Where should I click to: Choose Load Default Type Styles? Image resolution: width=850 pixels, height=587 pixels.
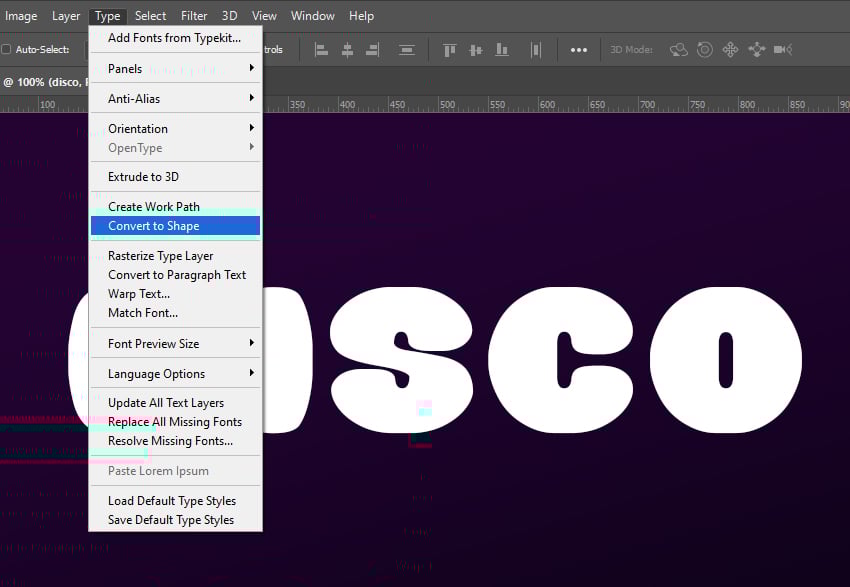click(x=175, y=501)
